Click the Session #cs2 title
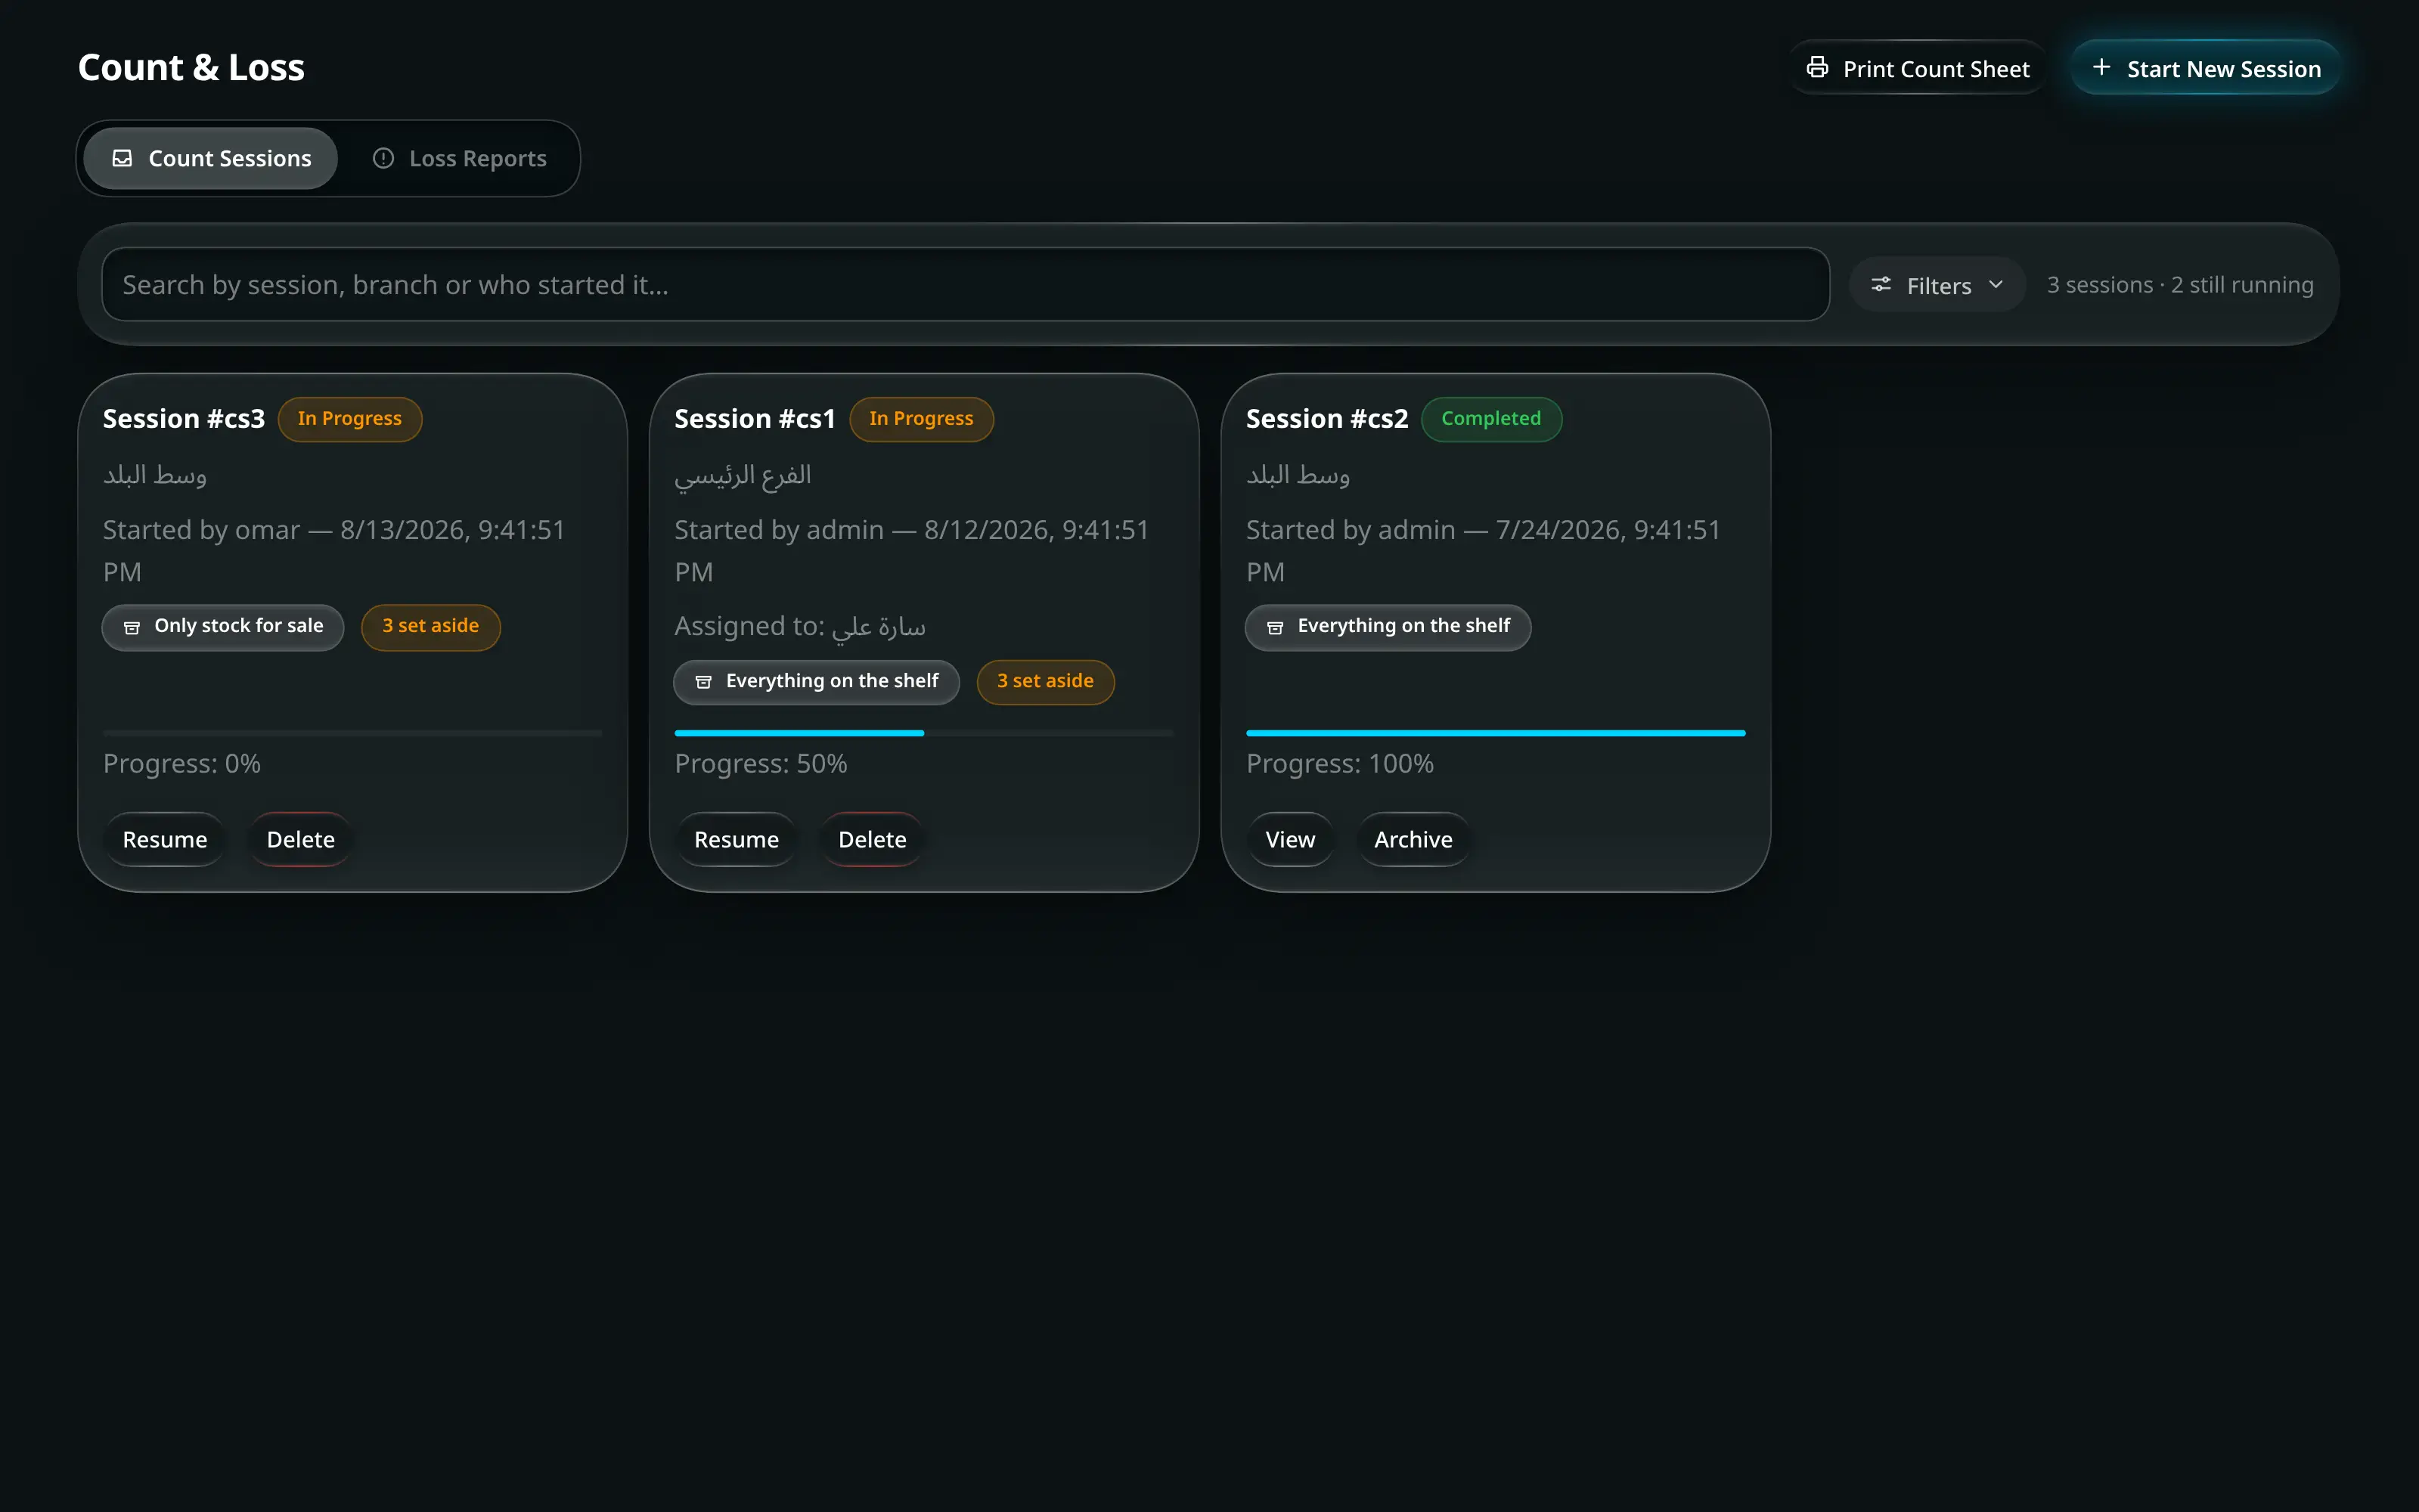The image size is (2419, 1512). point(1327,419)
